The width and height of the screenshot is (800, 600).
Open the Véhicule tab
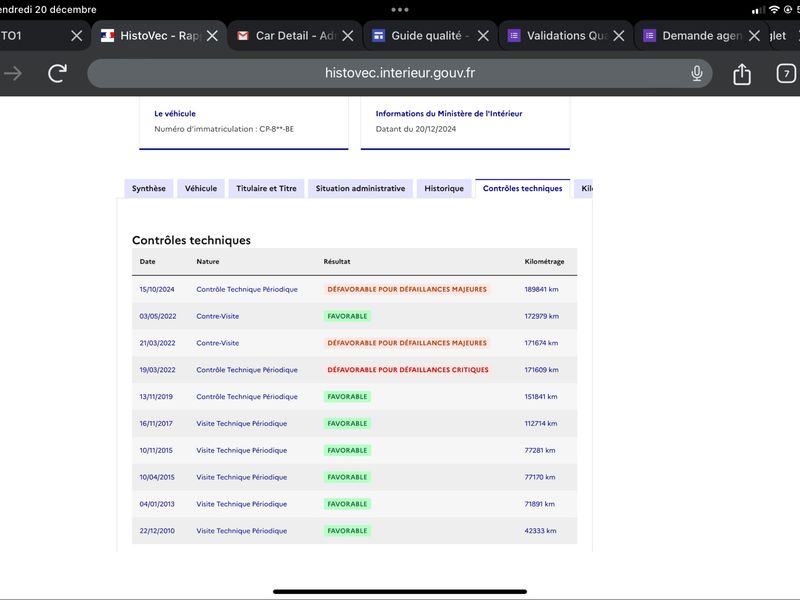point(201,188)
